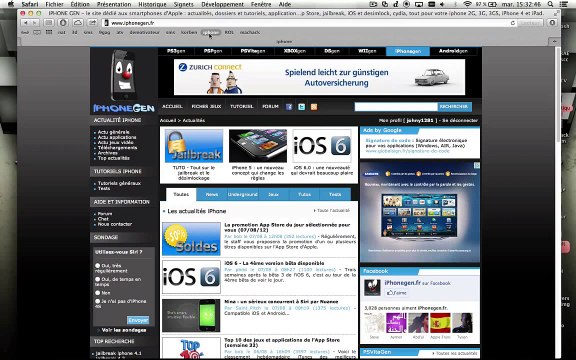Screen dimensions: 576x360
Task: Open iPhoneGen Twitter icon in nav bar
Action: (x=302, y=107)
